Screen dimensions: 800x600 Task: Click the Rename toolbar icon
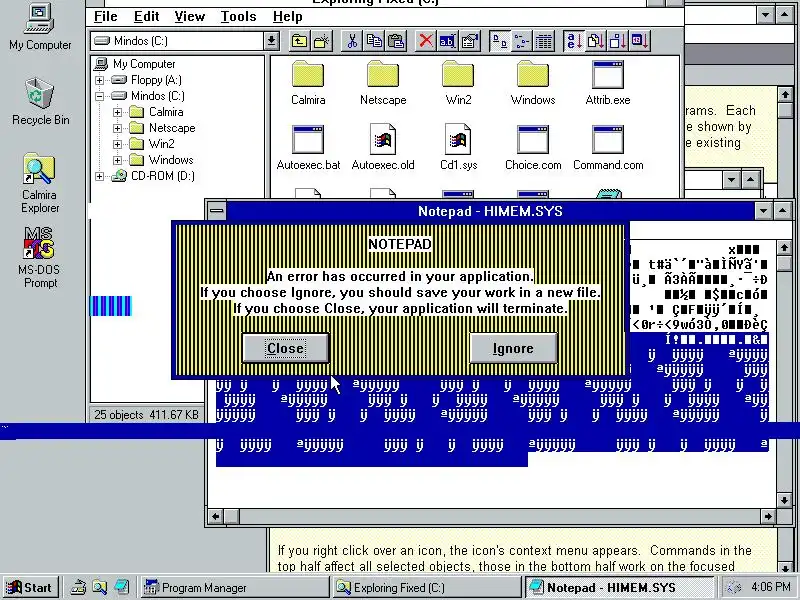pyautogui.click(x=447, y=41)
